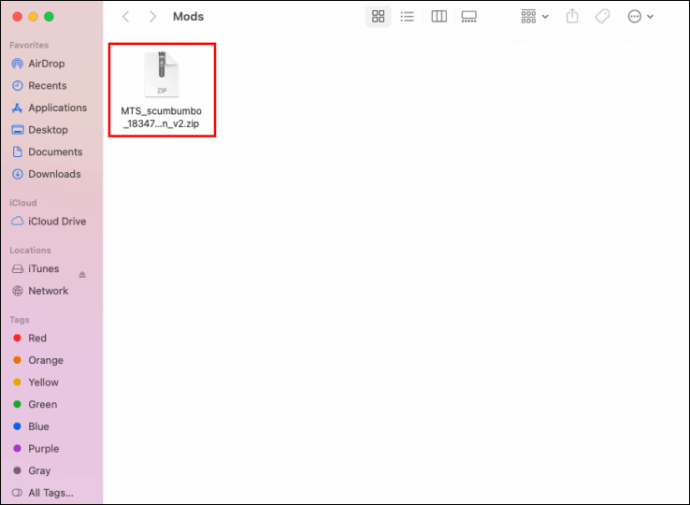Switch to icon grid view
690x505 pixels.
[x=378, y=17]
